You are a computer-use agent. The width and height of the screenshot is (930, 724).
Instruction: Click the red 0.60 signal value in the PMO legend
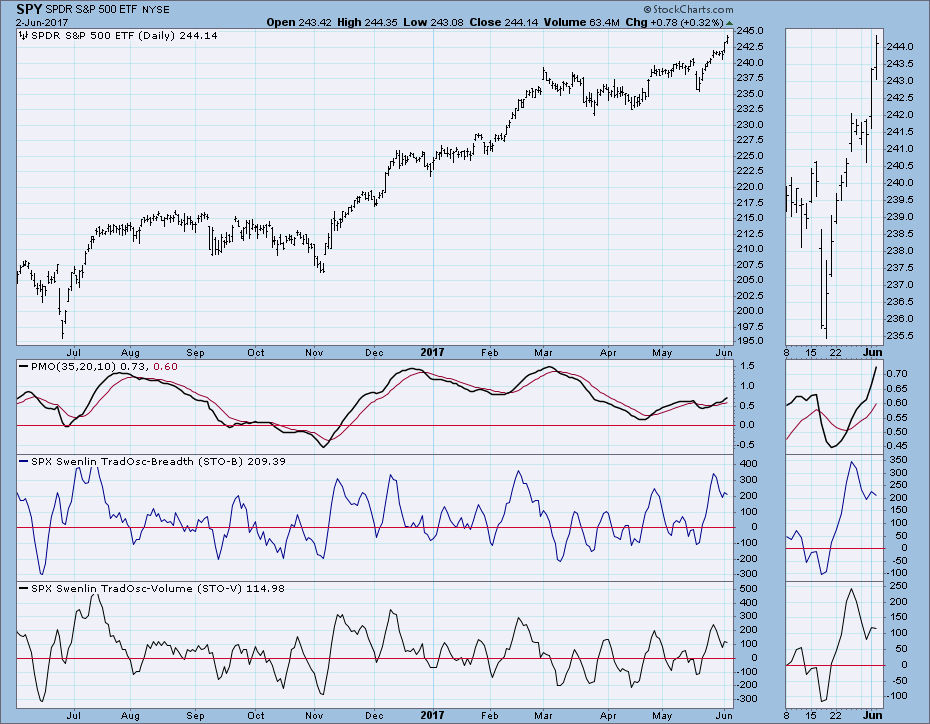[x=165, y=366]
